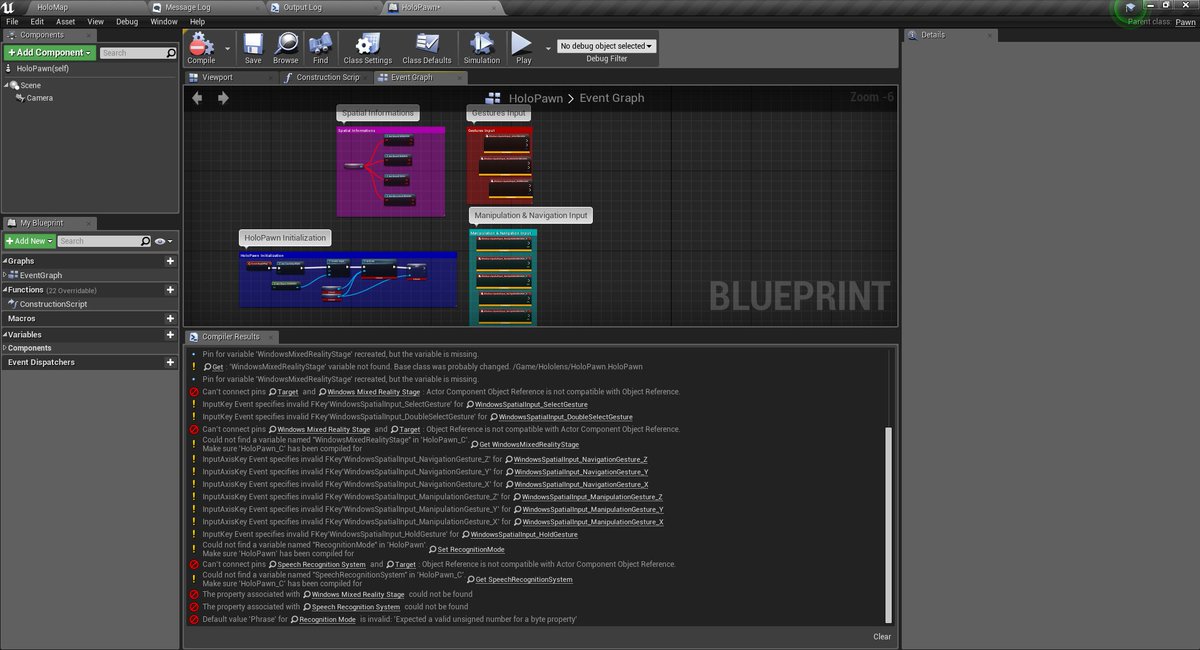
Task: Click the Play button
Action: [523, 47]
